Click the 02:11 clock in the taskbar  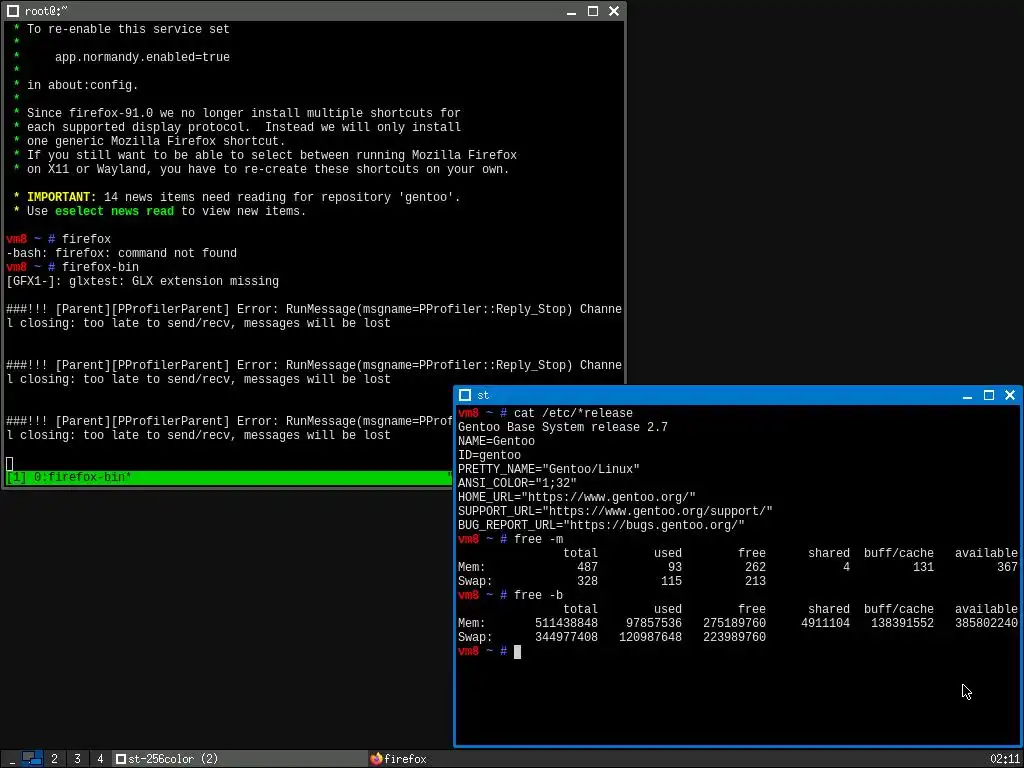pos(1004,759)
